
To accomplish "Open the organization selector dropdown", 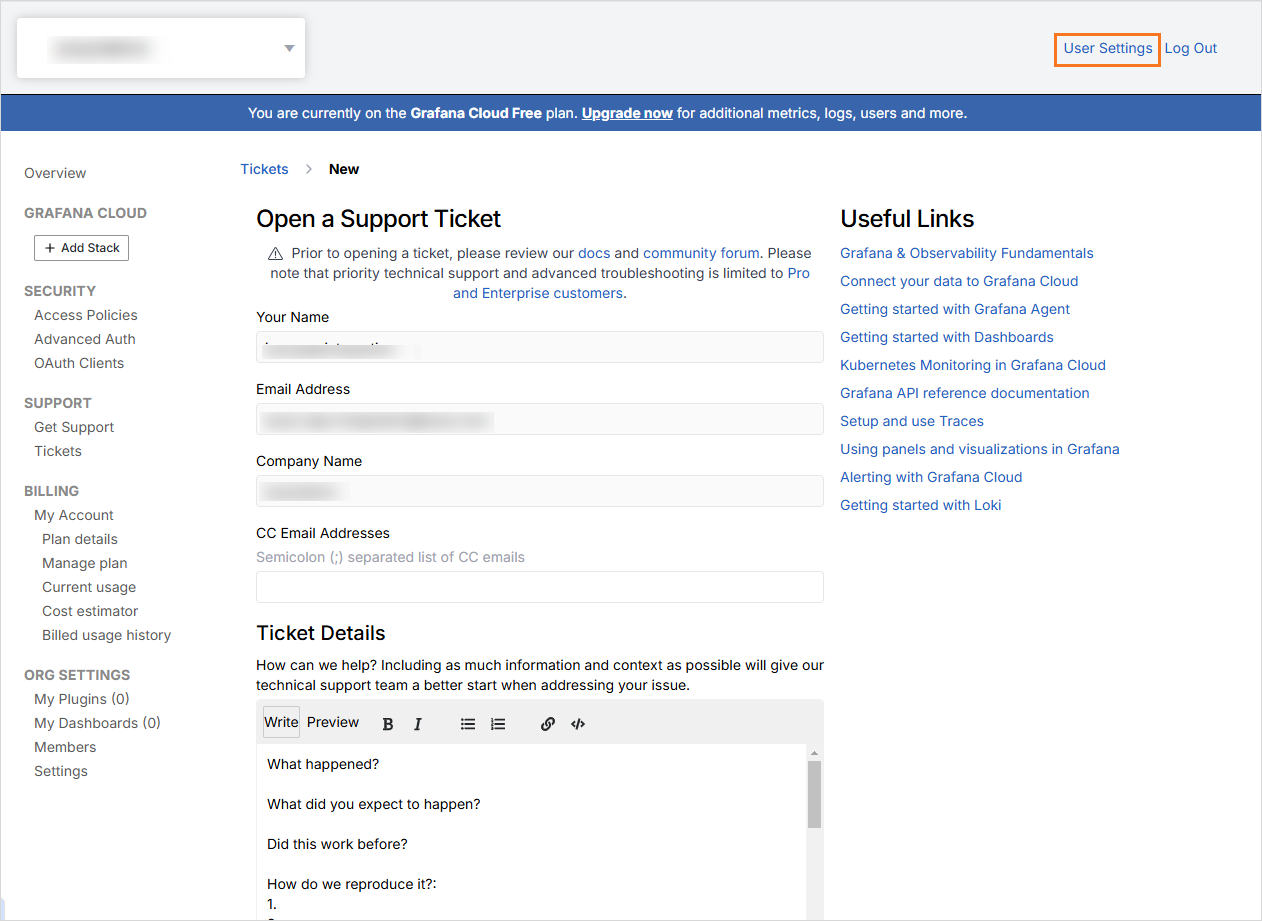I will [161, 48].
